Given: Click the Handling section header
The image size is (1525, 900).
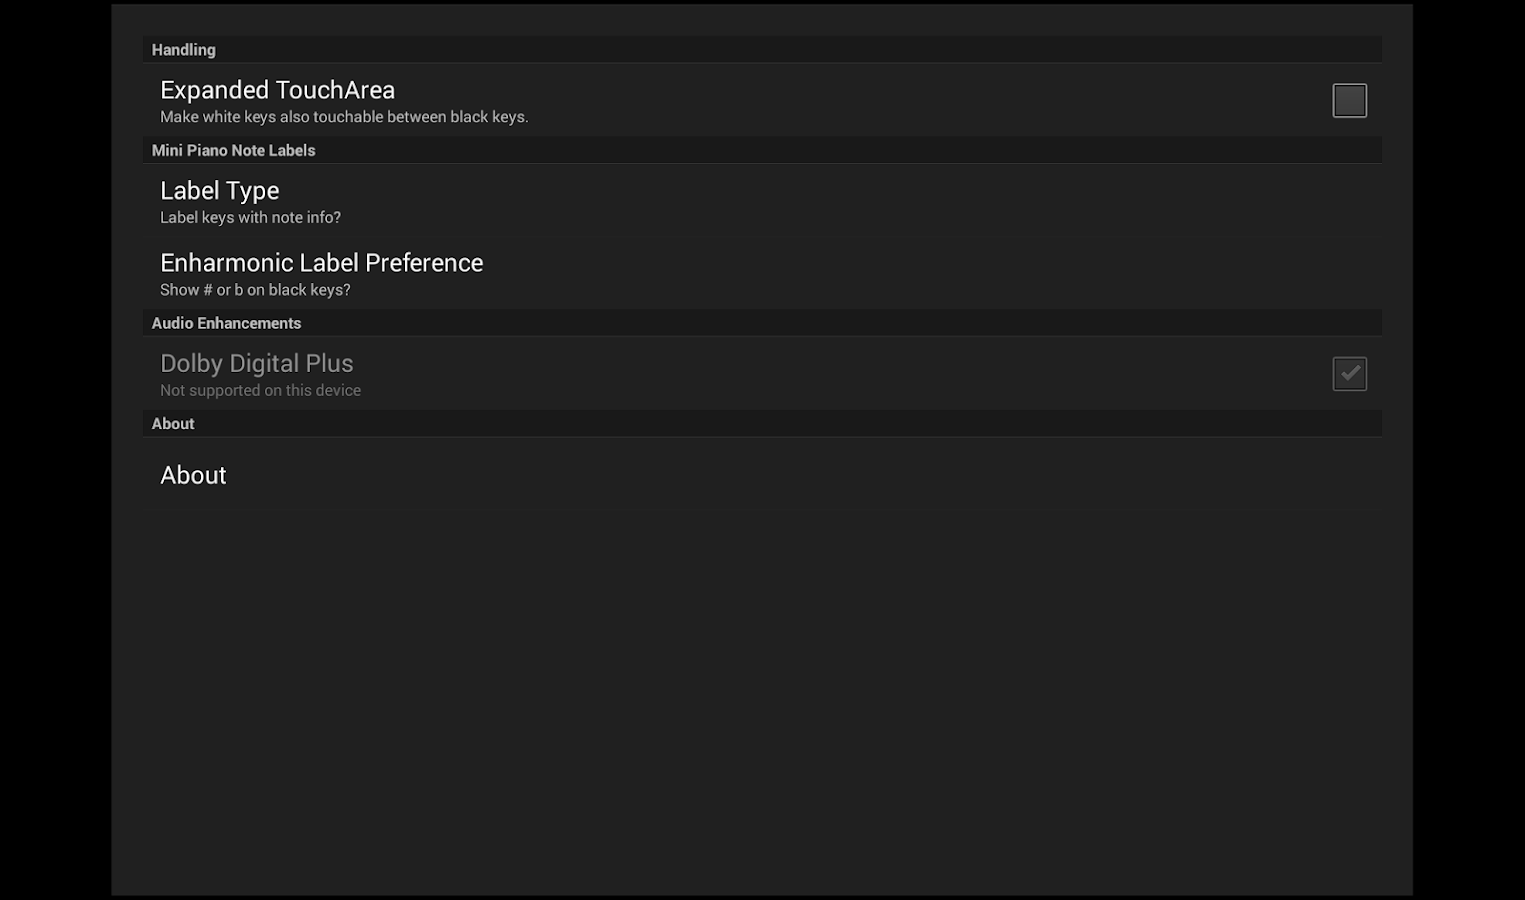Looking at the screenshot, I should coord(183,50).
